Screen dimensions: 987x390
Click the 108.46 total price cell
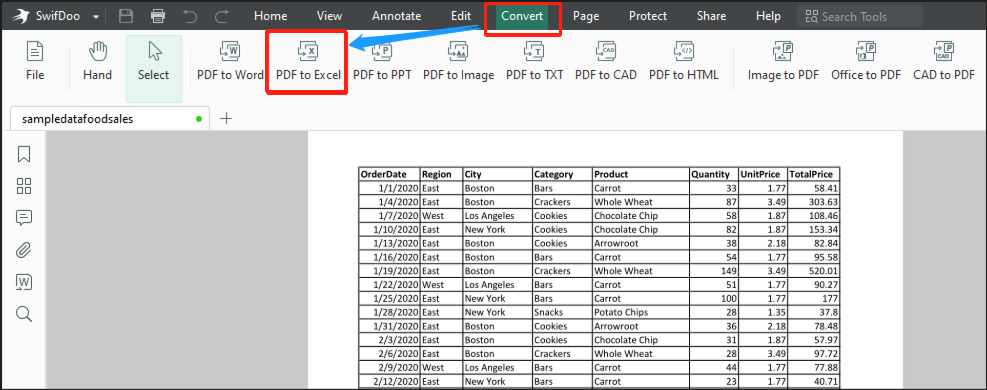point(814,216)
